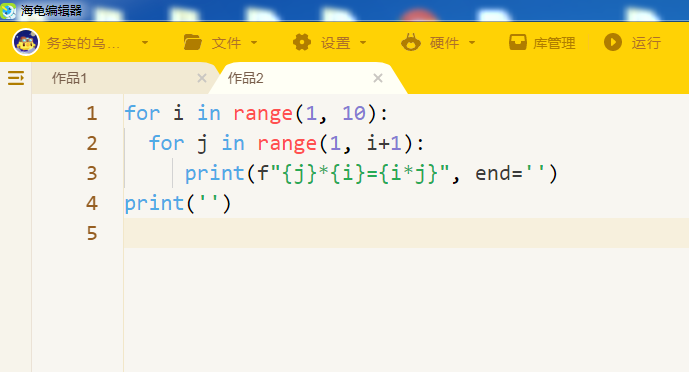Click the user avatar icon
This screenshot has height=372, width=689.
(25, 43)
